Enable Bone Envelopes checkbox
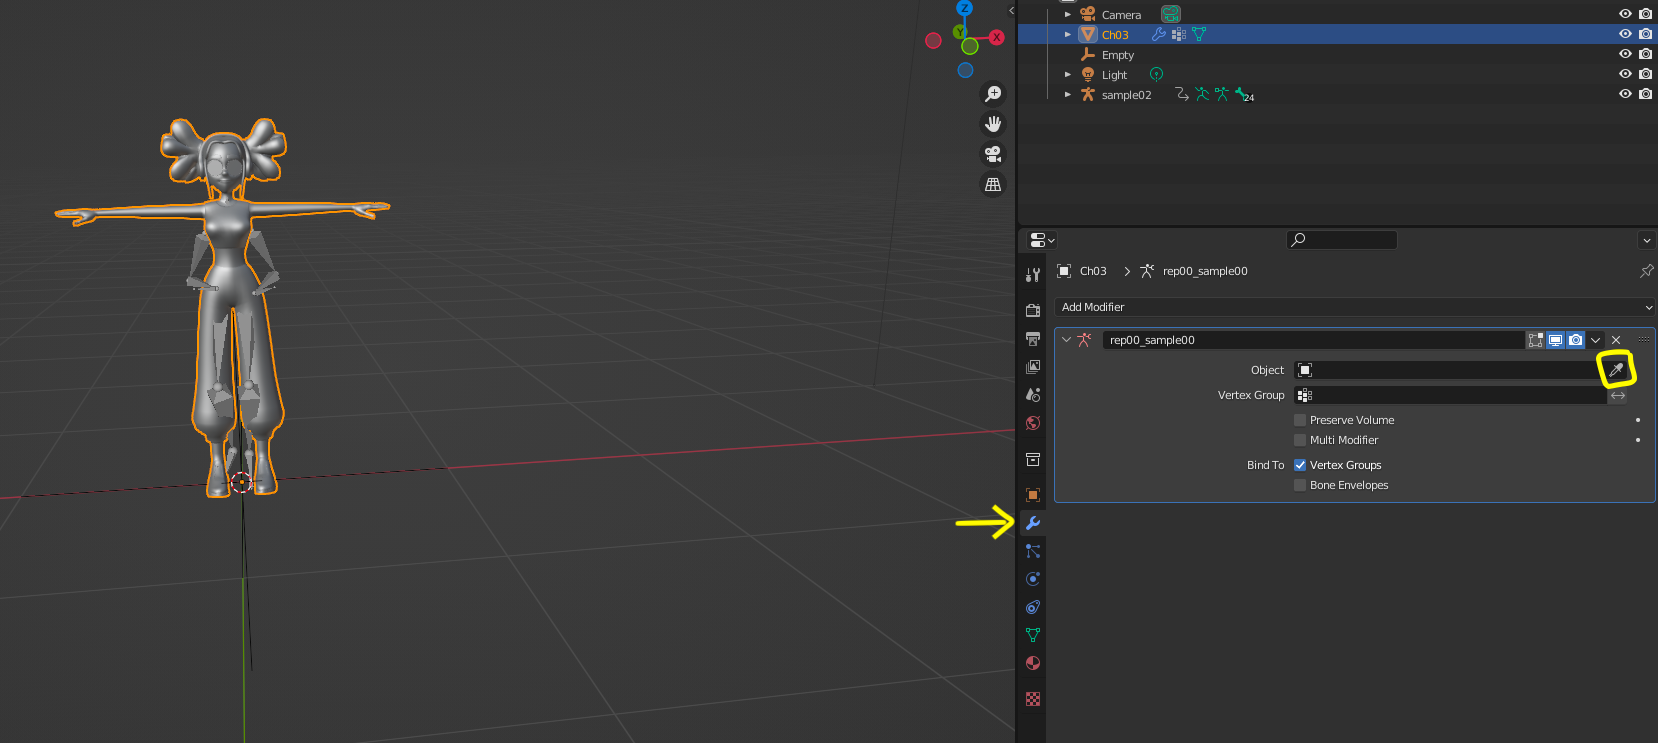 (x=1300, y=485)
